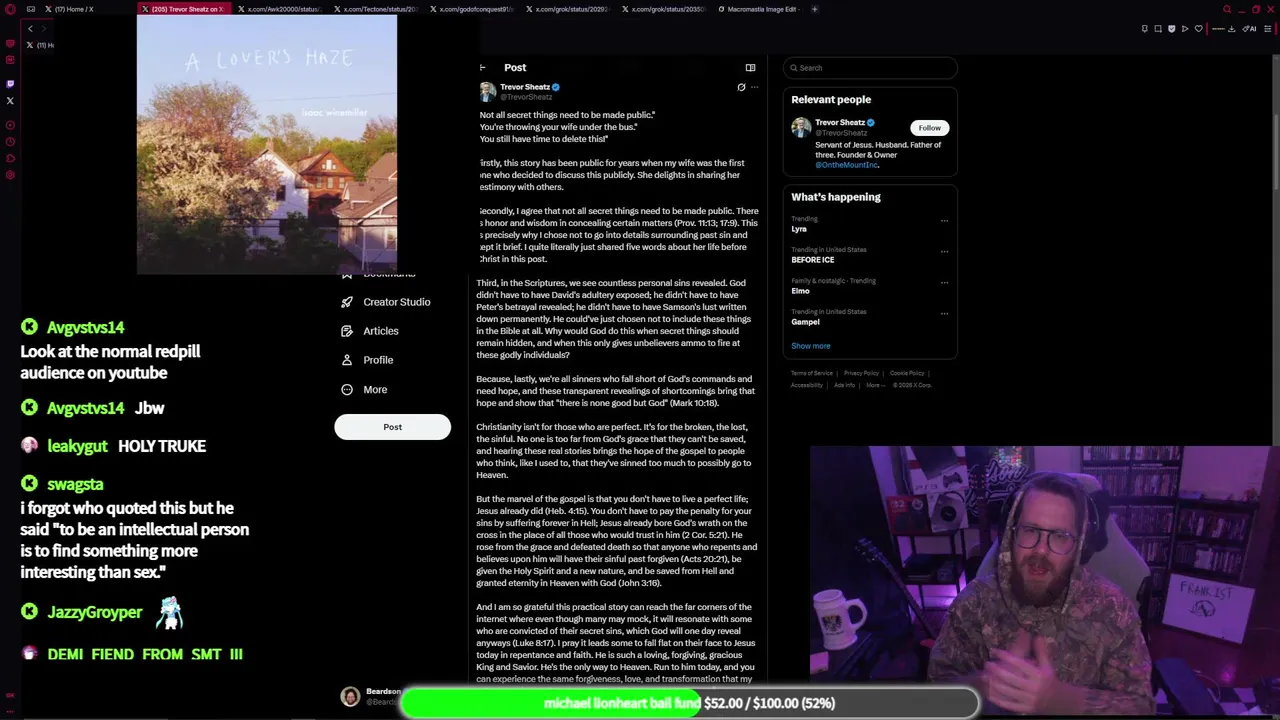Open the Privacy Policy footer link
1280x720 pixels.
[x=861, y=373]
